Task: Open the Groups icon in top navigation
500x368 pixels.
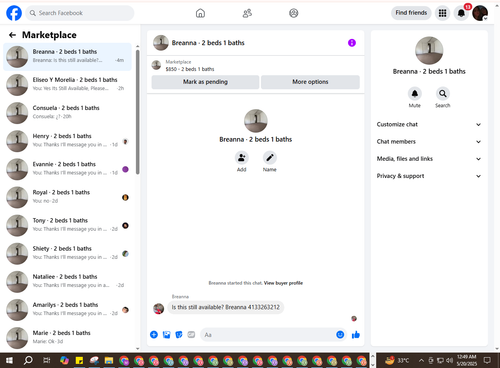Action: (x=294, y=13)
